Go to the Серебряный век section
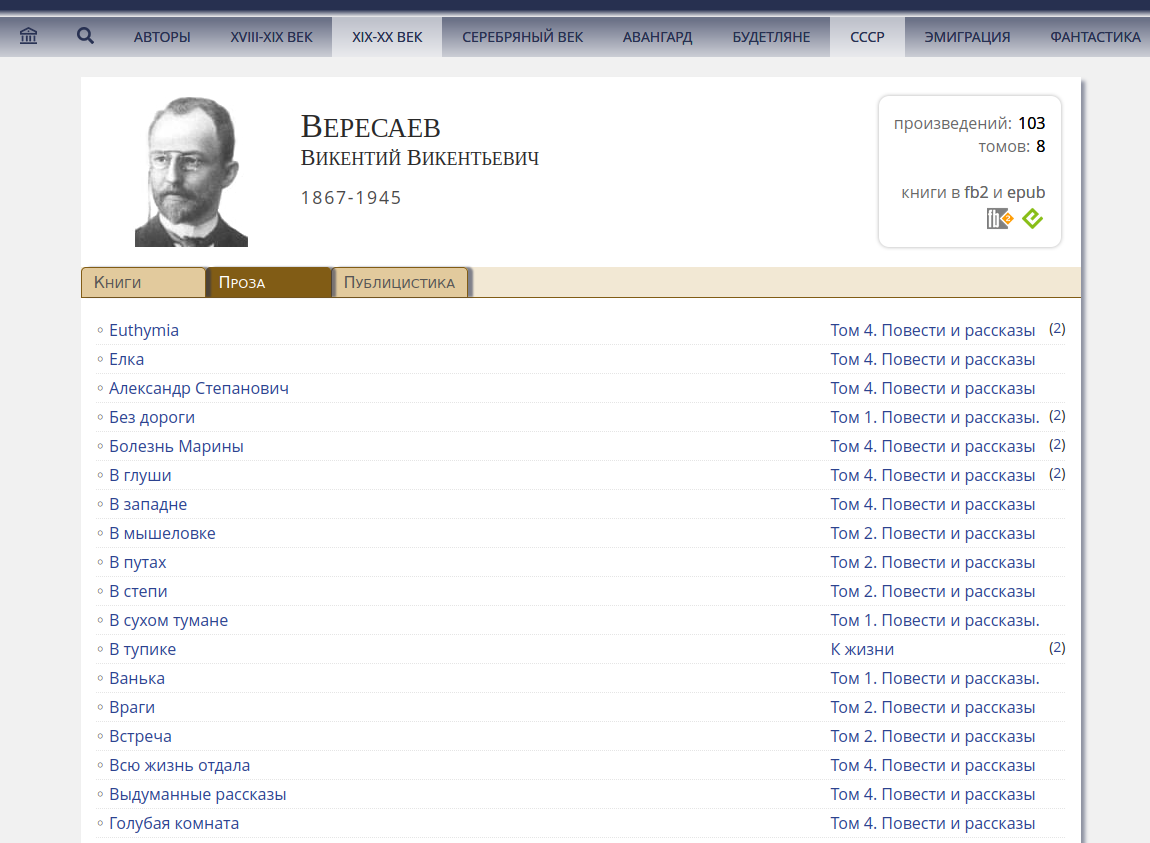The width and height of the screenshot is (1150, 843). click(x=522, y=37)
